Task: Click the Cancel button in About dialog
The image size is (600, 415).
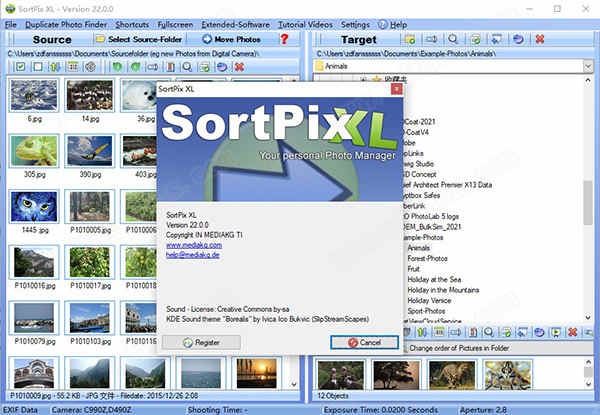Action: coord(364,342)
